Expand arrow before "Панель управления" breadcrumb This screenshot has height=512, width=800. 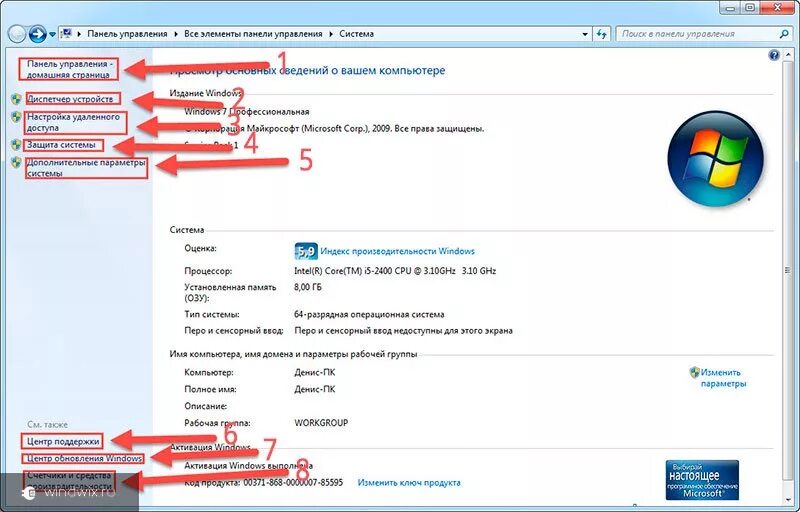pyautogui.click(x=79, y=34)
